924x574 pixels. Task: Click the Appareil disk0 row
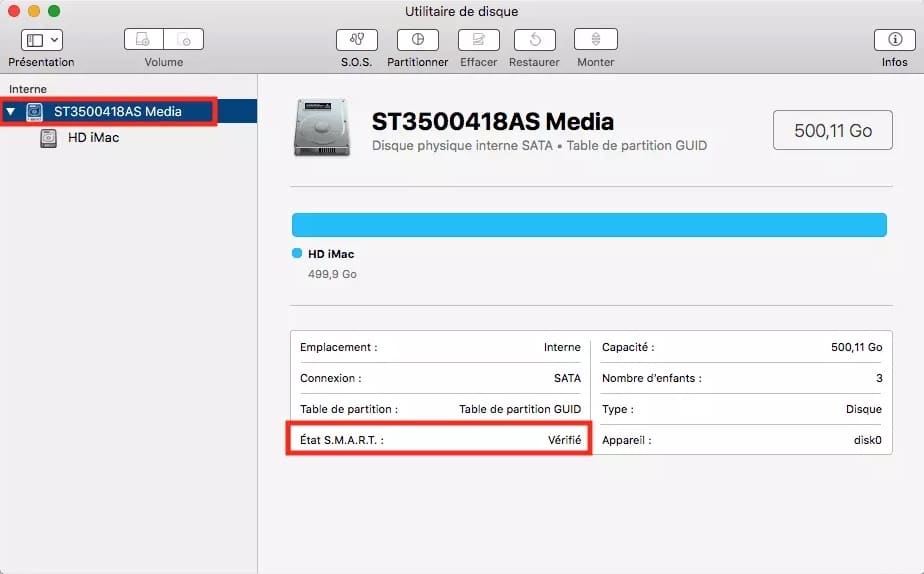tap(741, 440)
